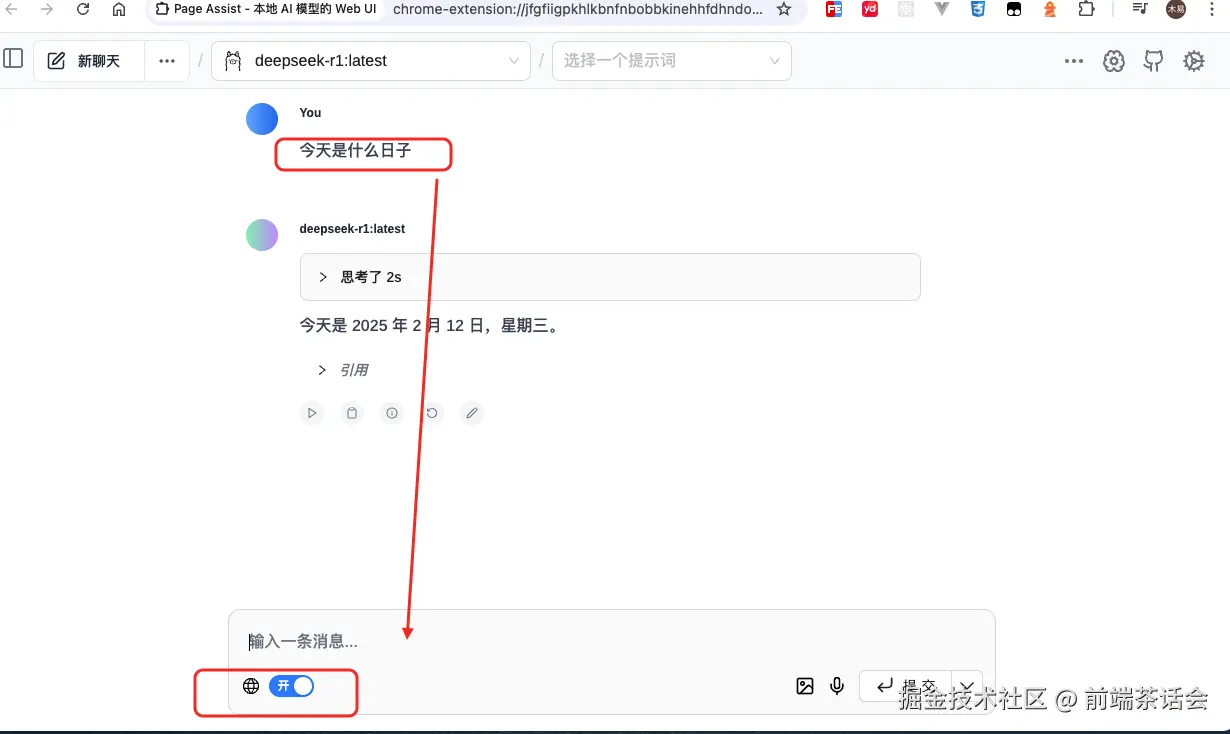Screen dimensions: 1230x734
Task: Reload the page with the refresh icon
Action: [x=83, y=9]
